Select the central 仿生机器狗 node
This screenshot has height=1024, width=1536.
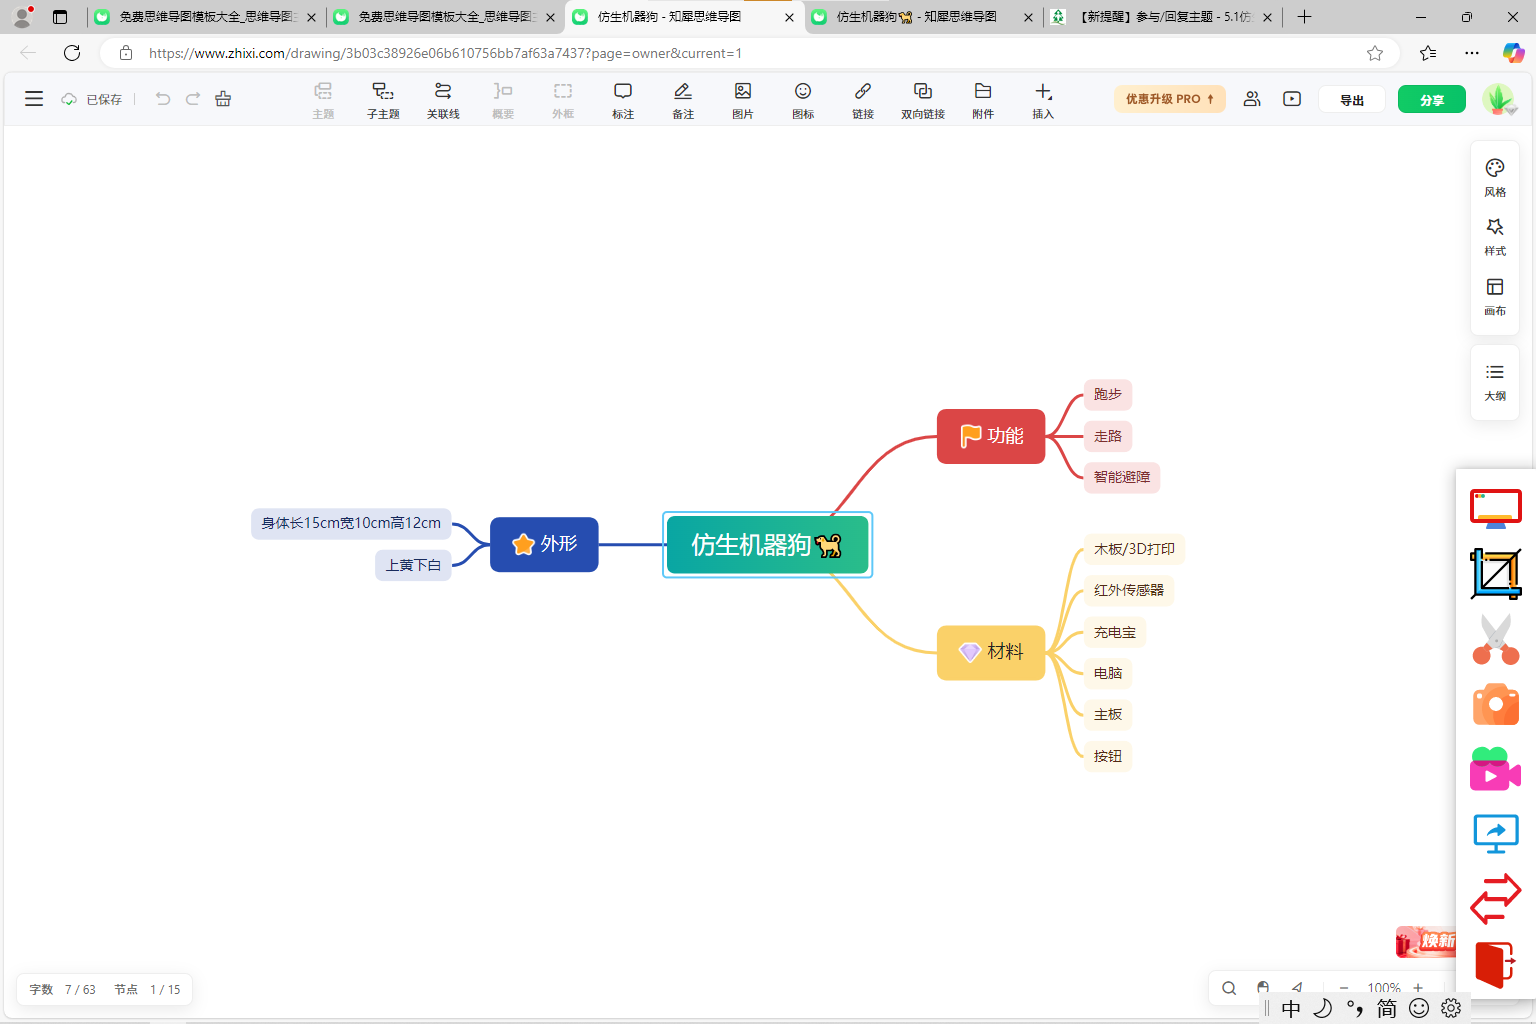tap(767, 545)
